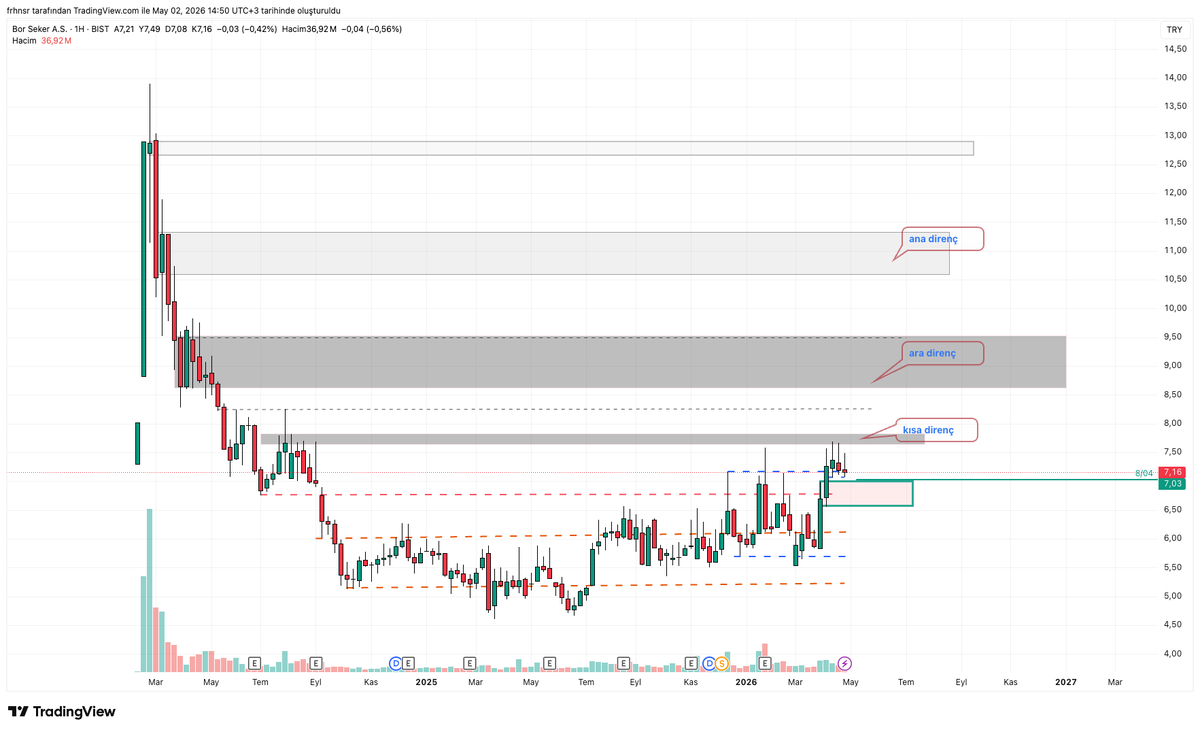1200x732 pixels.
Task: Click the TradingView logo
Action: 62,711
